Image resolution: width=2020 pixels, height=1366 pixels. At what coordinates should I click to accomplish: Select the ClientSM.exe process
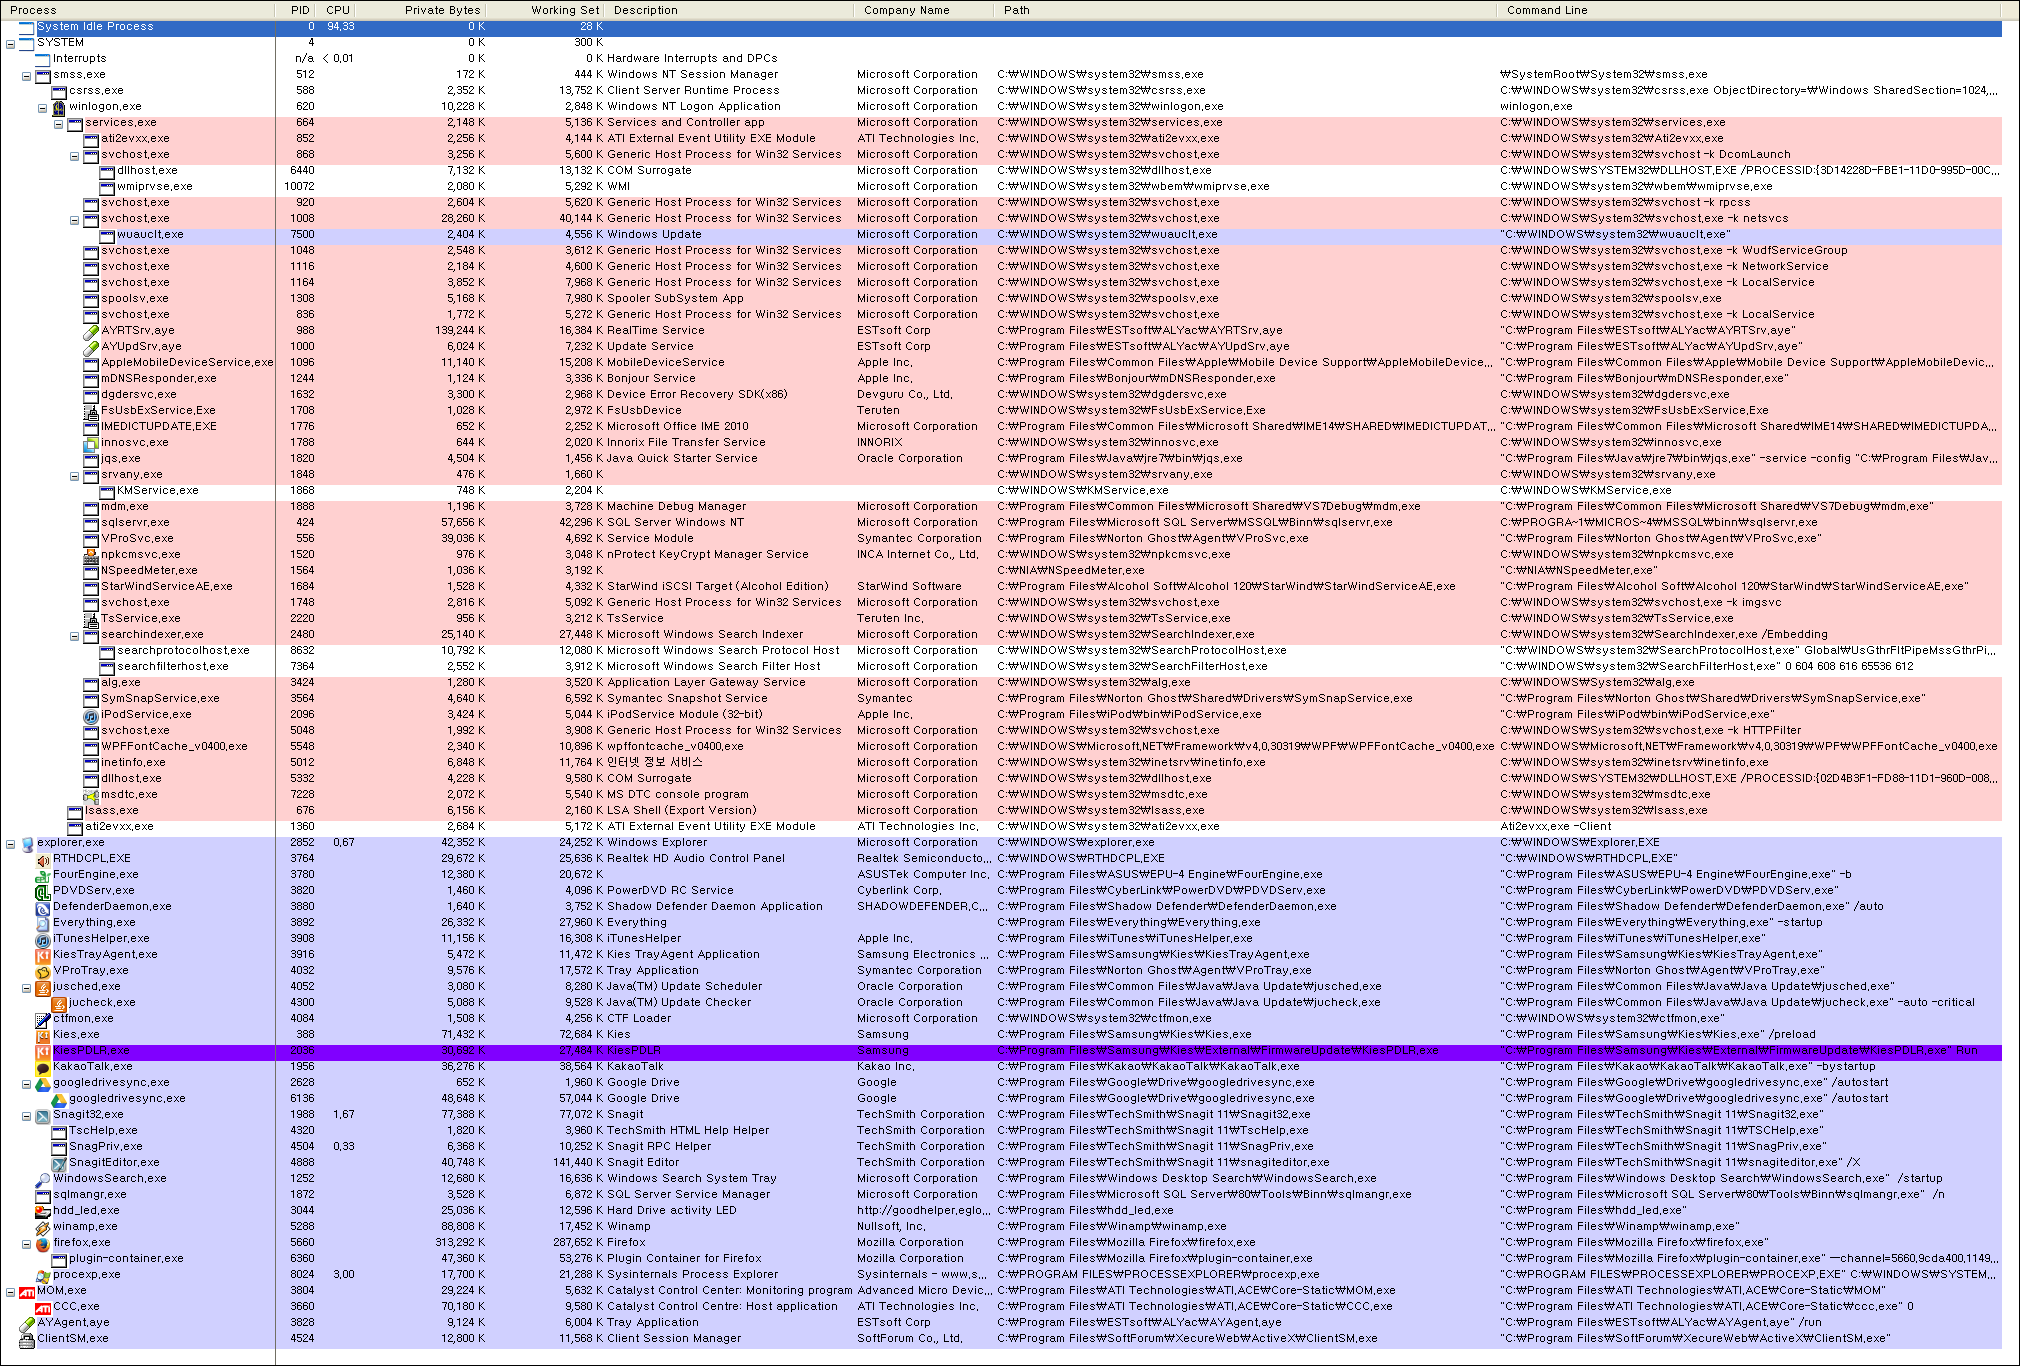[x=1010, y=1339]
